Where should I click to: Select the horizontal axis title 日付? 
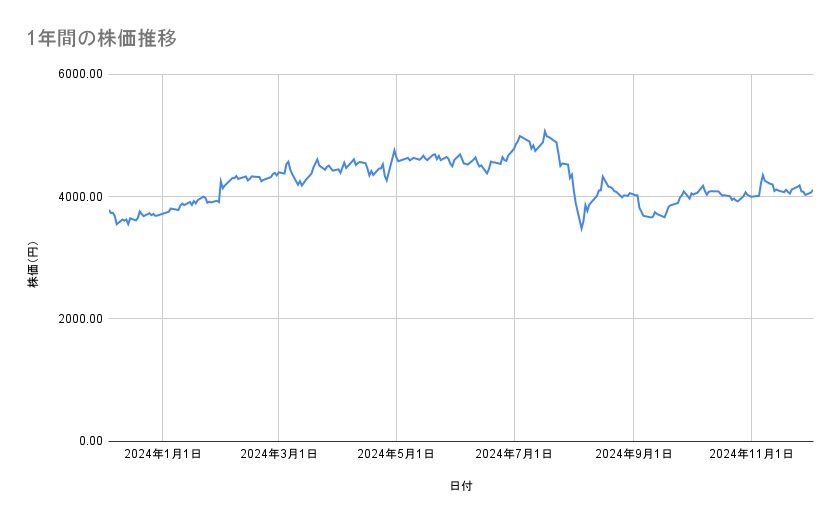coord(460,487)
